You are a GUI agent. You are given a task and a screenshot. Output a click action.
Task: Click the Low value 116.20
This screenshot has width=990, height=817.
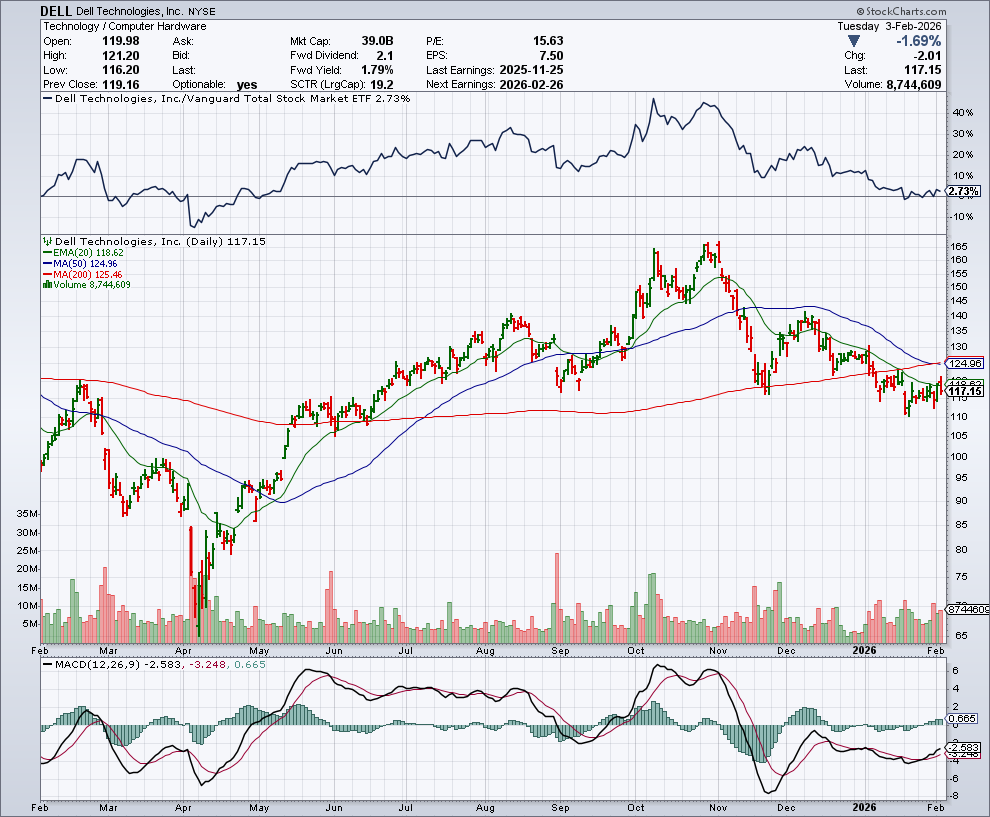coord(121,70)
